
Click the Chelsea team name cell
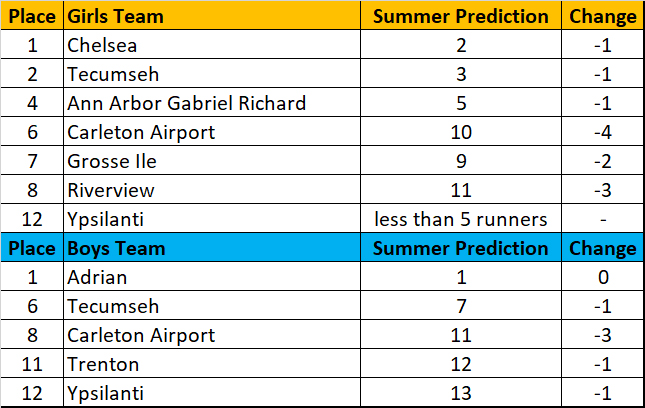210,45
